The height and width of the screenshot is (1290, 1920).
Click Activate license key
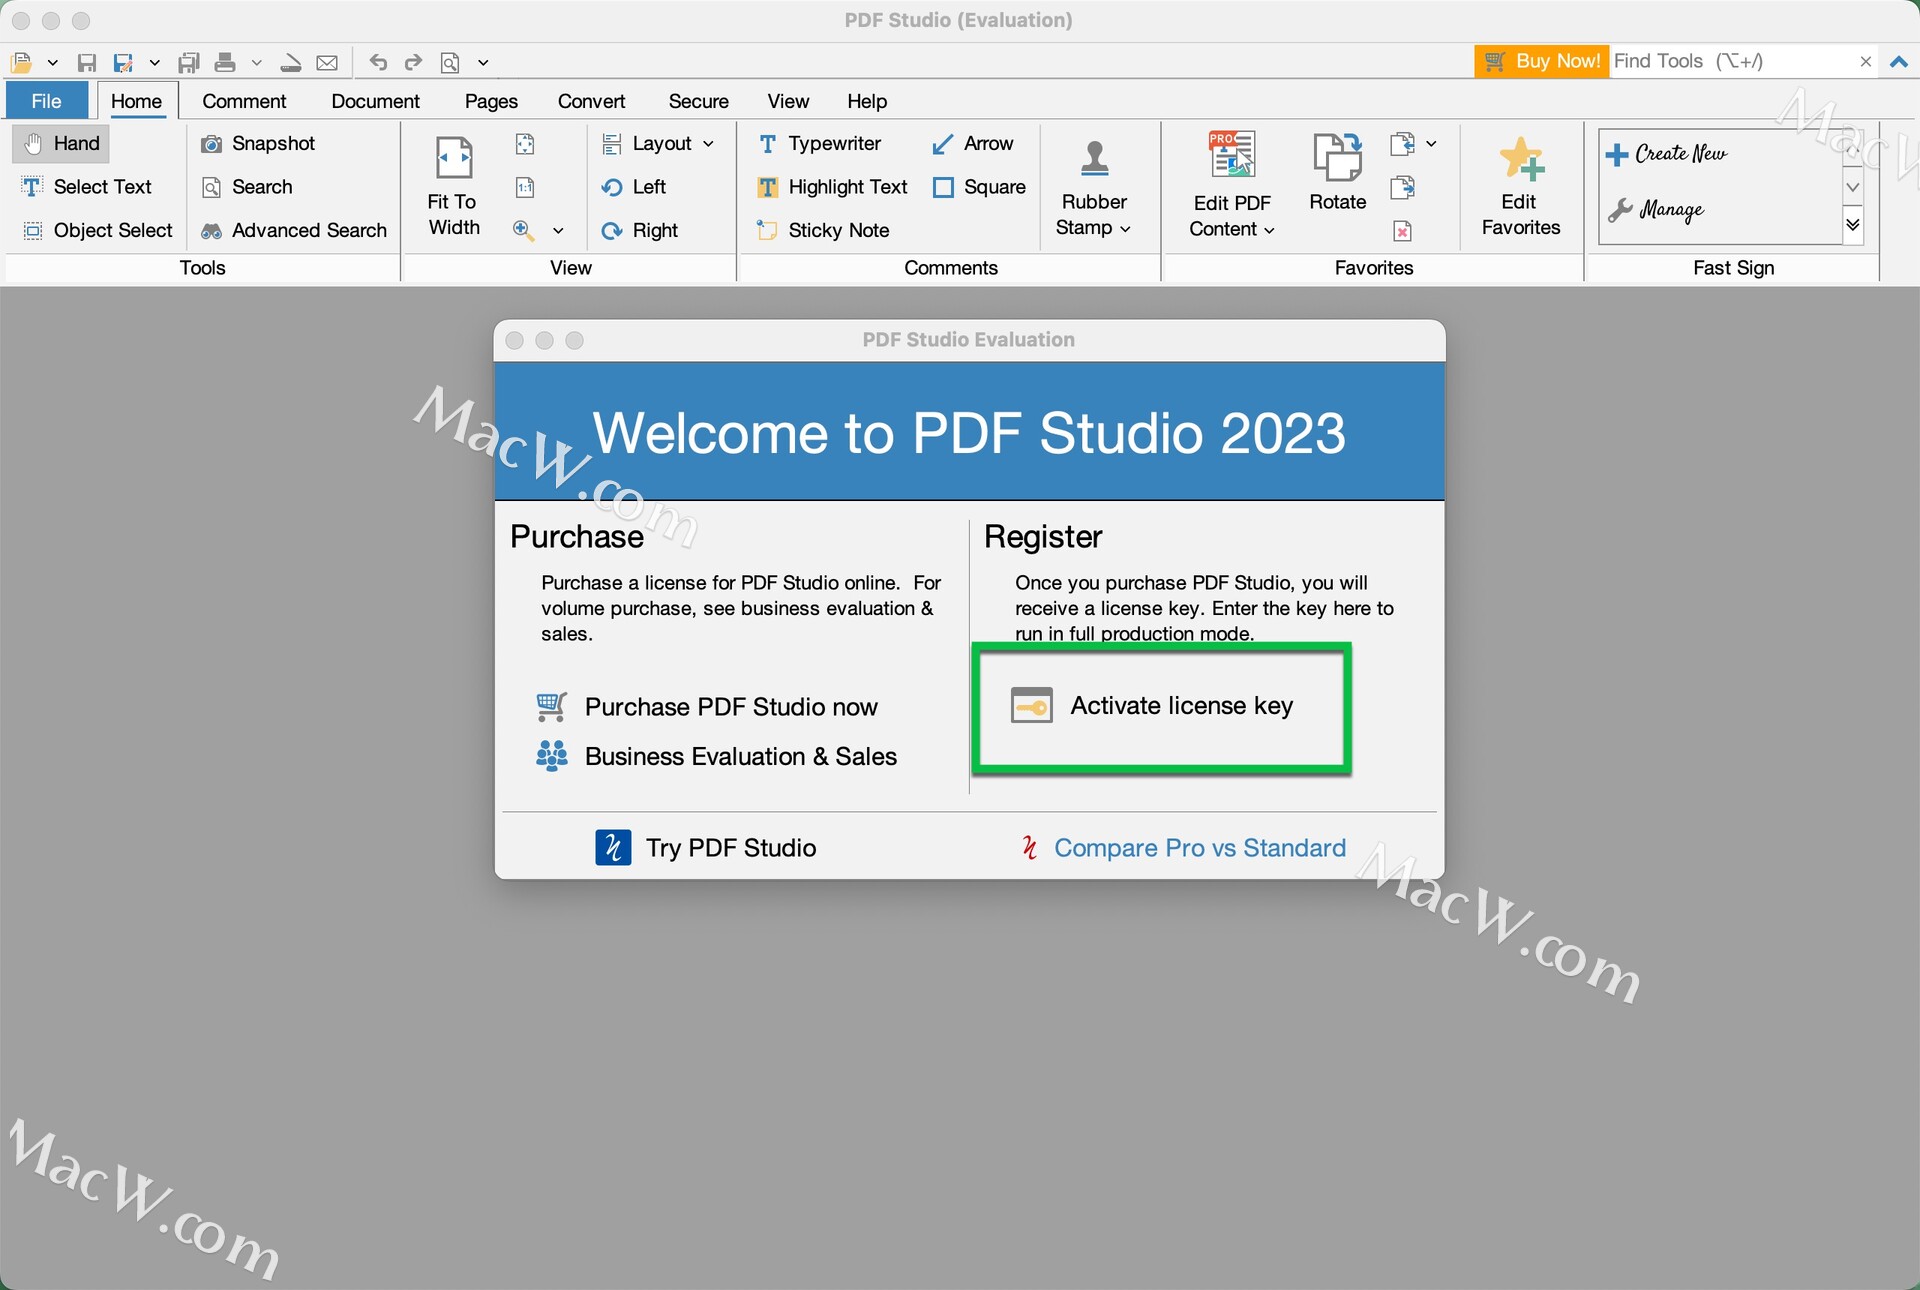(1152, 706)
